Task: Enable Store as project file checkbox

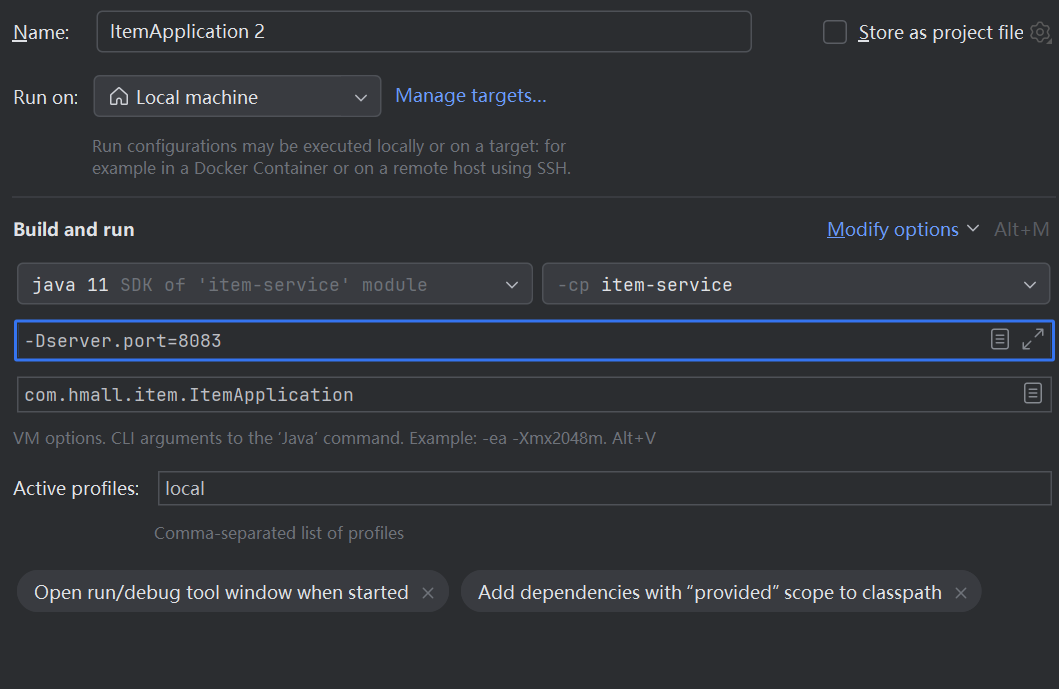Action: click(834, 33)
